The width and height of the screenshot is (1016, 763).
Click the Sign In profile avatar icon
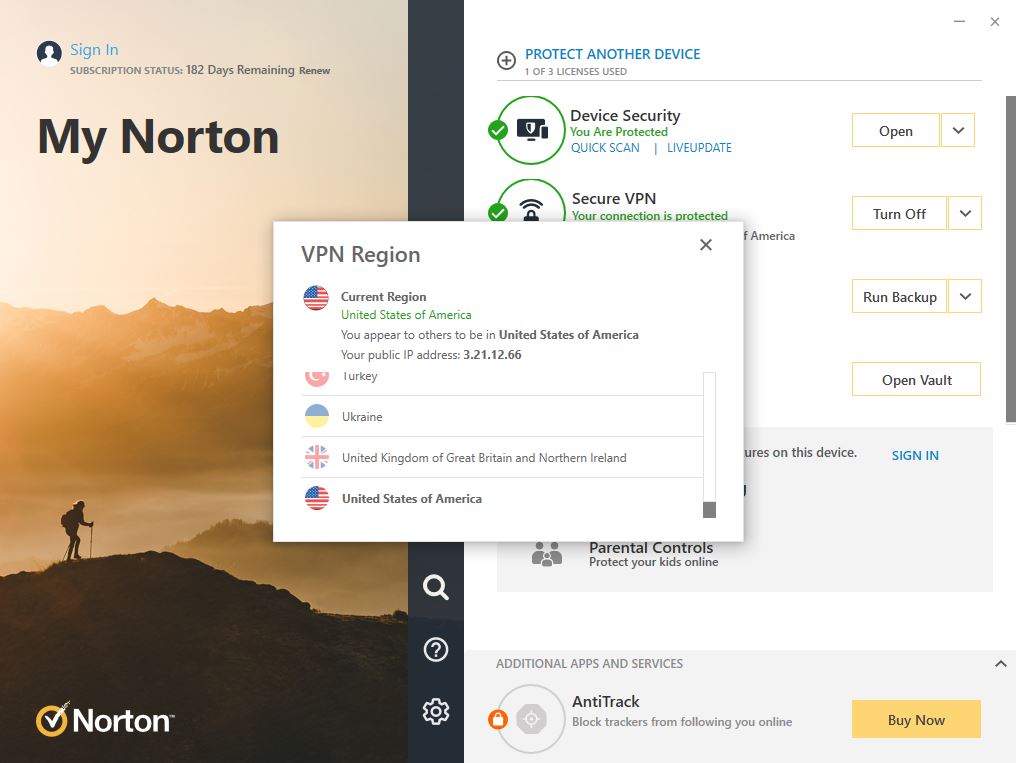(49, 53)
